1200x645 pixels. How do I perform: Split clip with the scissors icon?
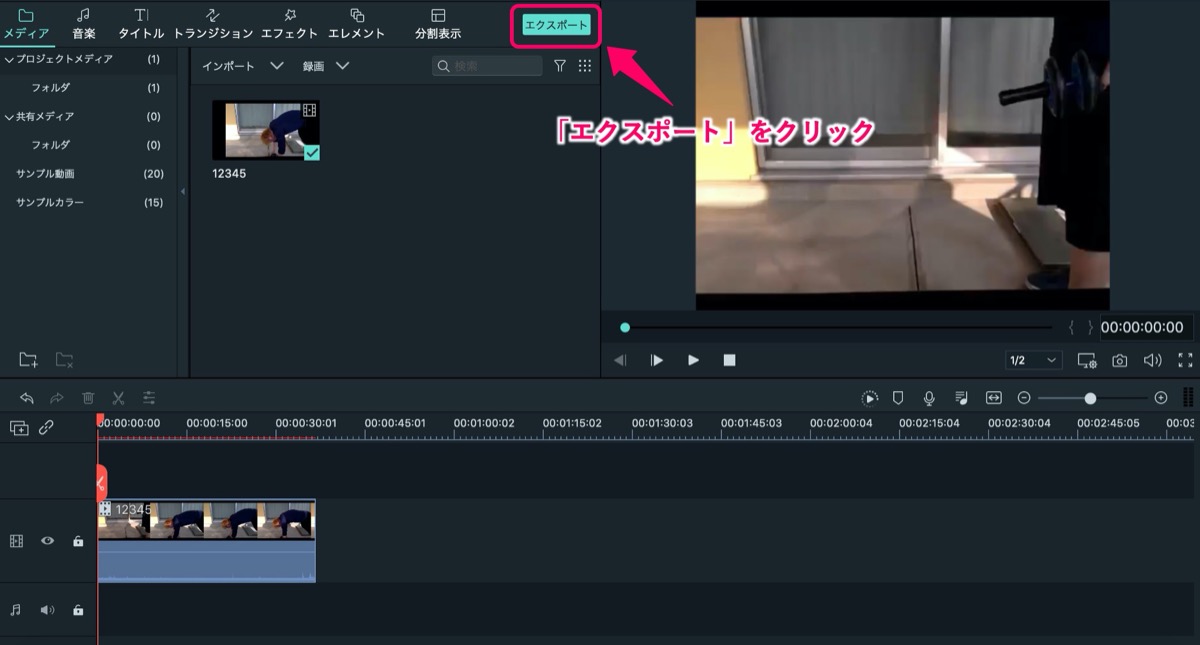coord(118,398)
